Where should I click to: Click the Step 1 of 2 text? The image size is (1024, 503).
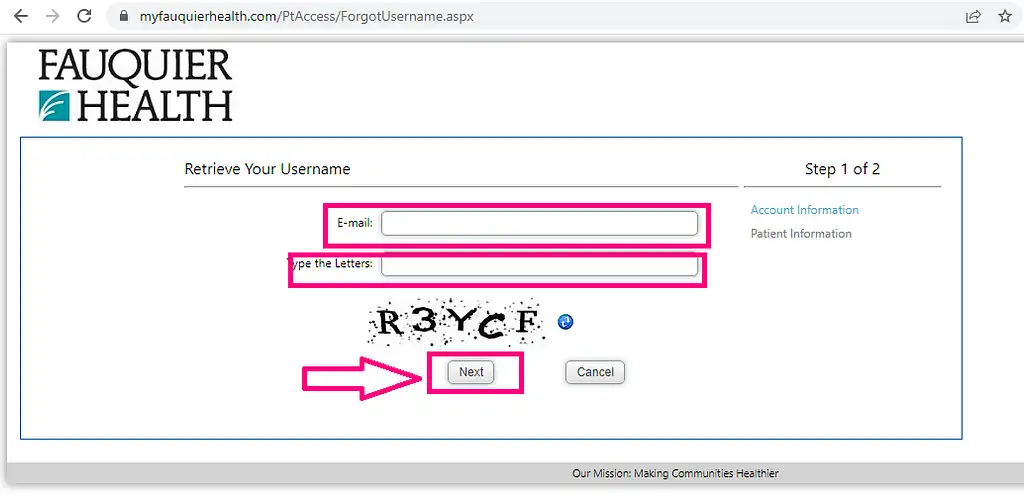tap(842, 169)
